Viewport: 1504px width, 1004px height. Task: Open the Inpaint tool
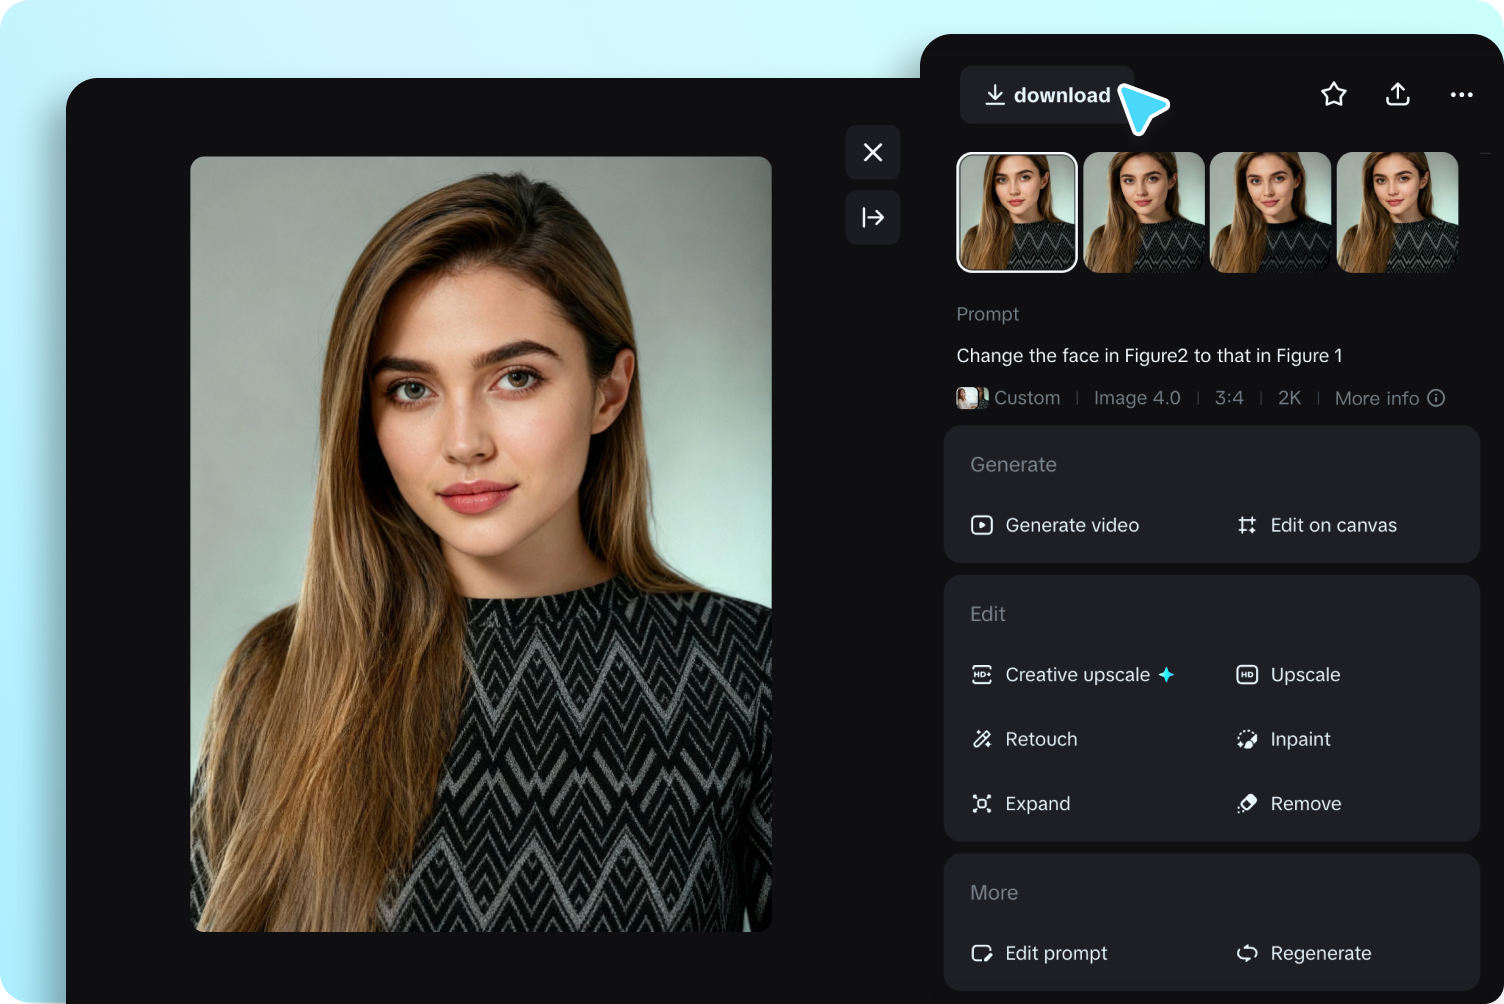1283,739
